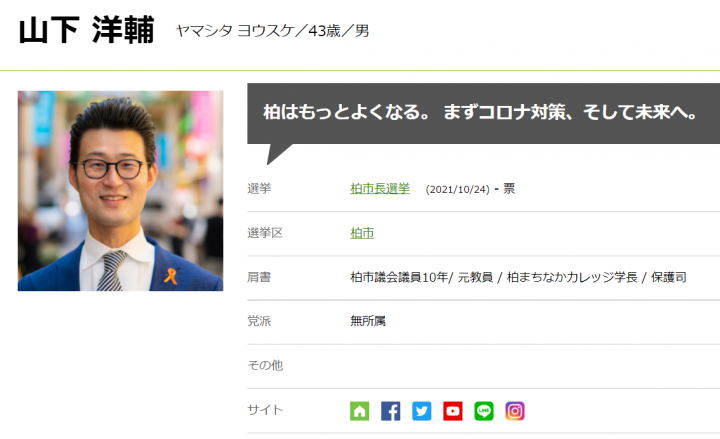Click the 選挙区 row label
Image resolution: width=720 pixels, height=439 pixels.
pyautogui.click(x=265, y=233)
